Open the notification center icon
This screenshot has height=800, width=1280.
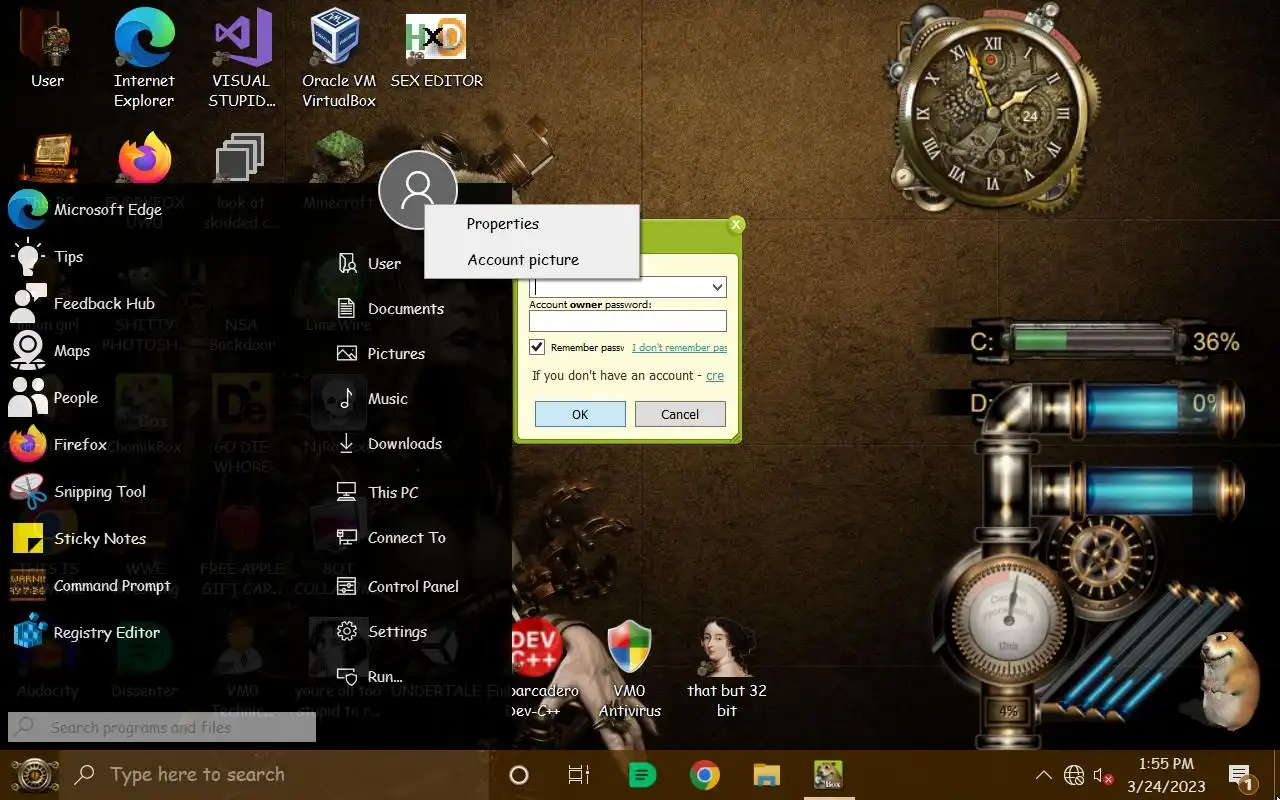coord(1241,777)
